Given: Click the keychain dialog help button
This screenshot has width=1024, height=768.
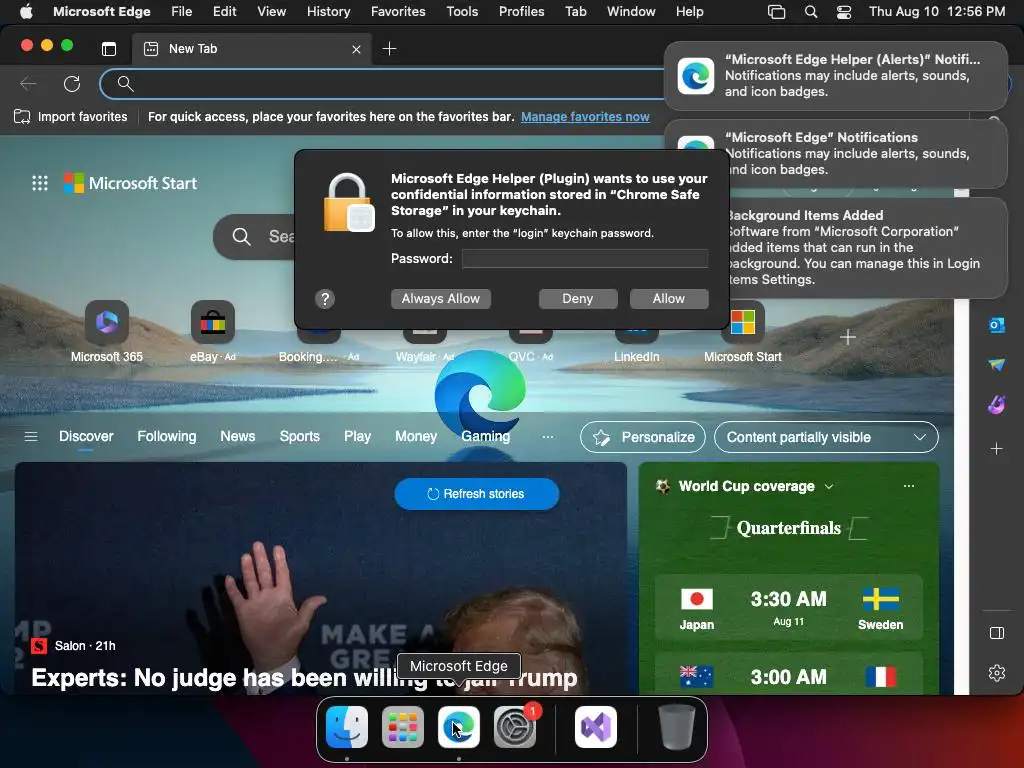Looking at the screenshot, I should pyautogui.click(x=325, y=298).
